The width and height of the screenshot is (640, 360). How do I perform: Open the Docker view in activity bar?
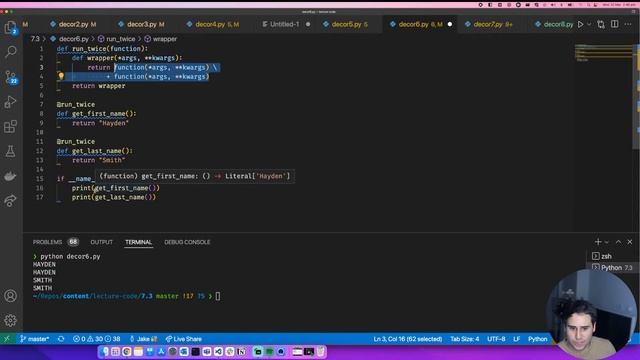(11, 176)
